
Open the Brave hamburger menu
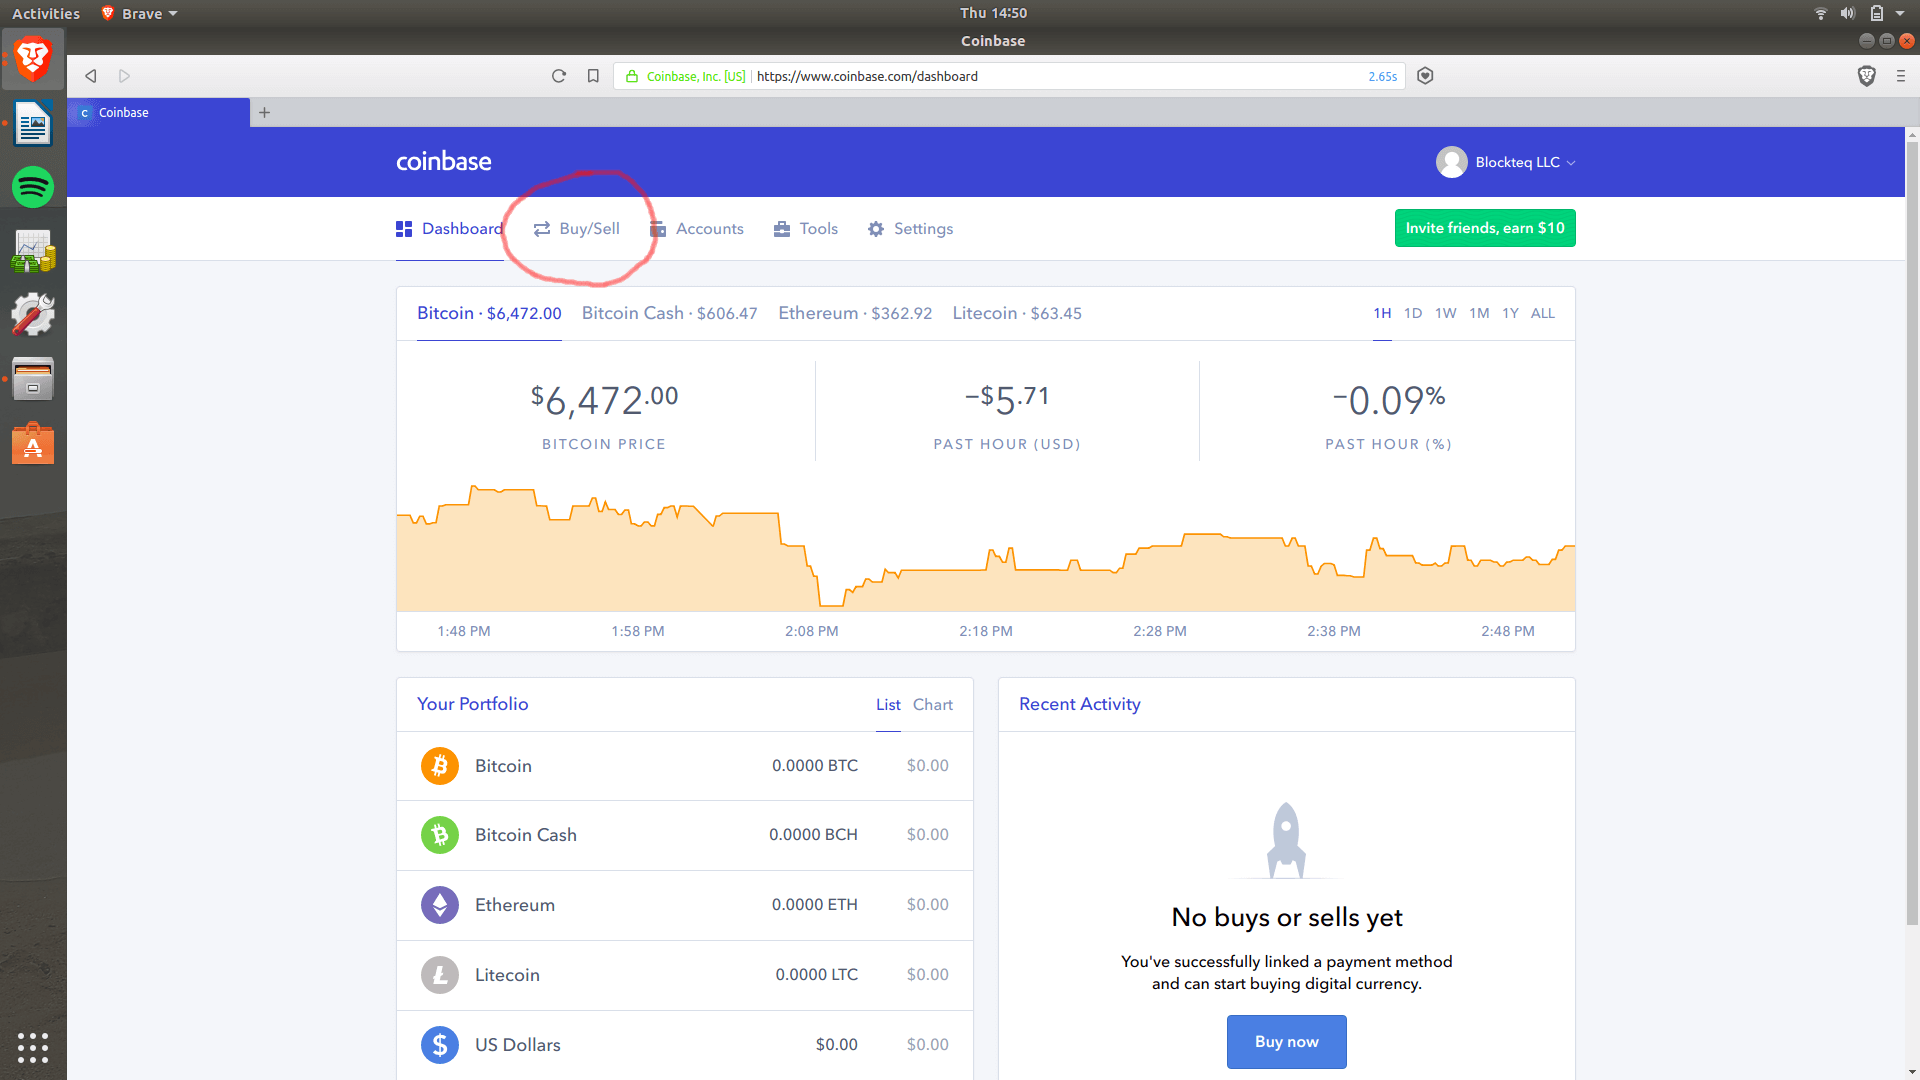pyautogui.click(x=1901, y=76)
